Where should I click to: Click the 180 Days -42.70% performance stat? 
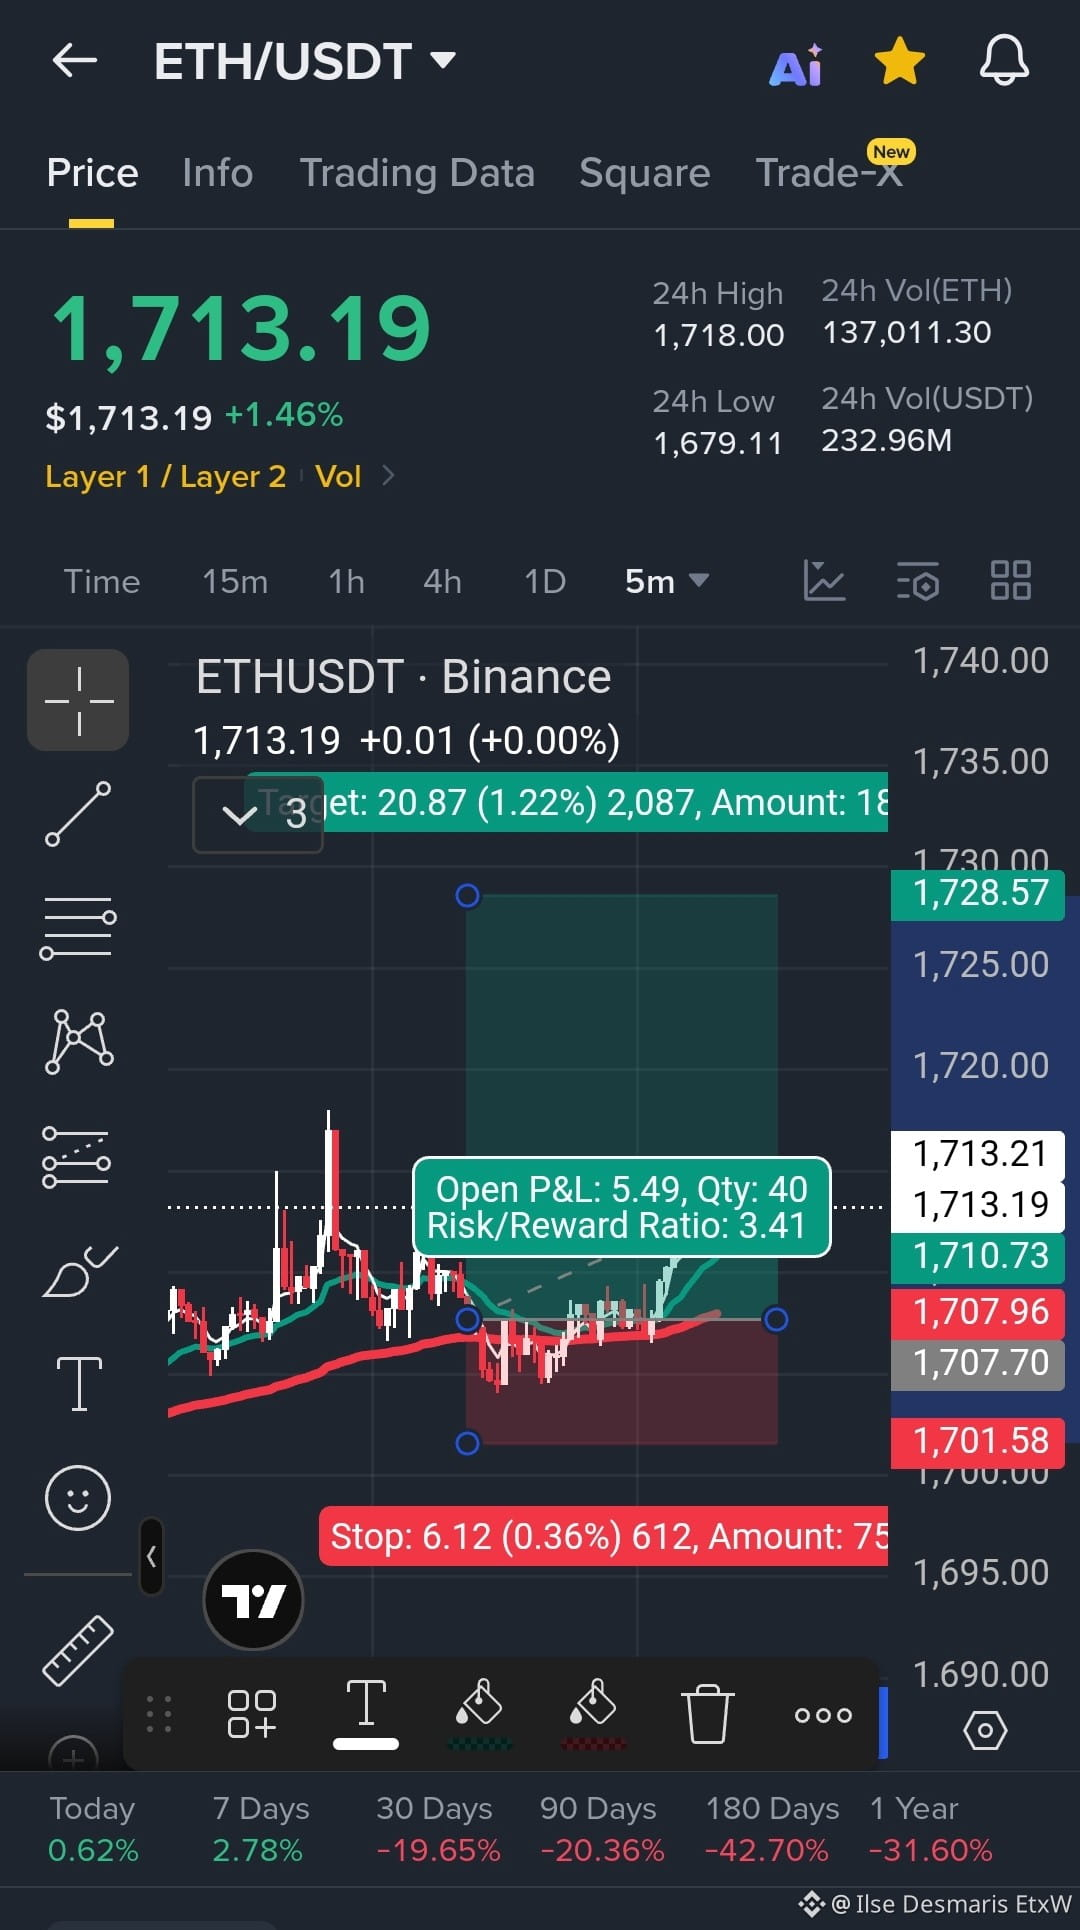(770, 1829)
